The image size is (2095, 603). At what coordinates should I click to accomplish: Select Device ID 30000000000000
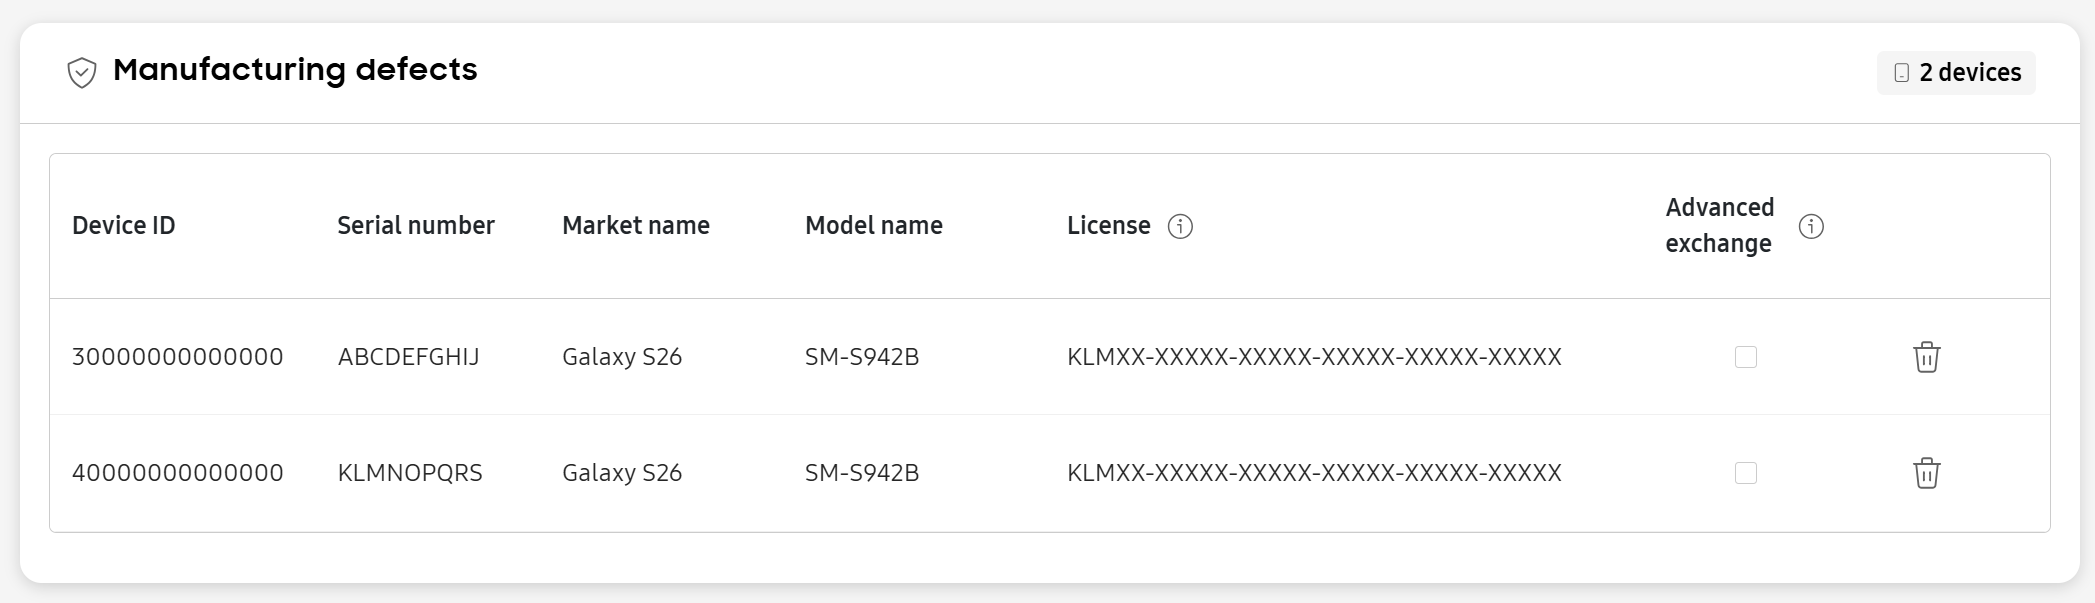click(178, 357)
